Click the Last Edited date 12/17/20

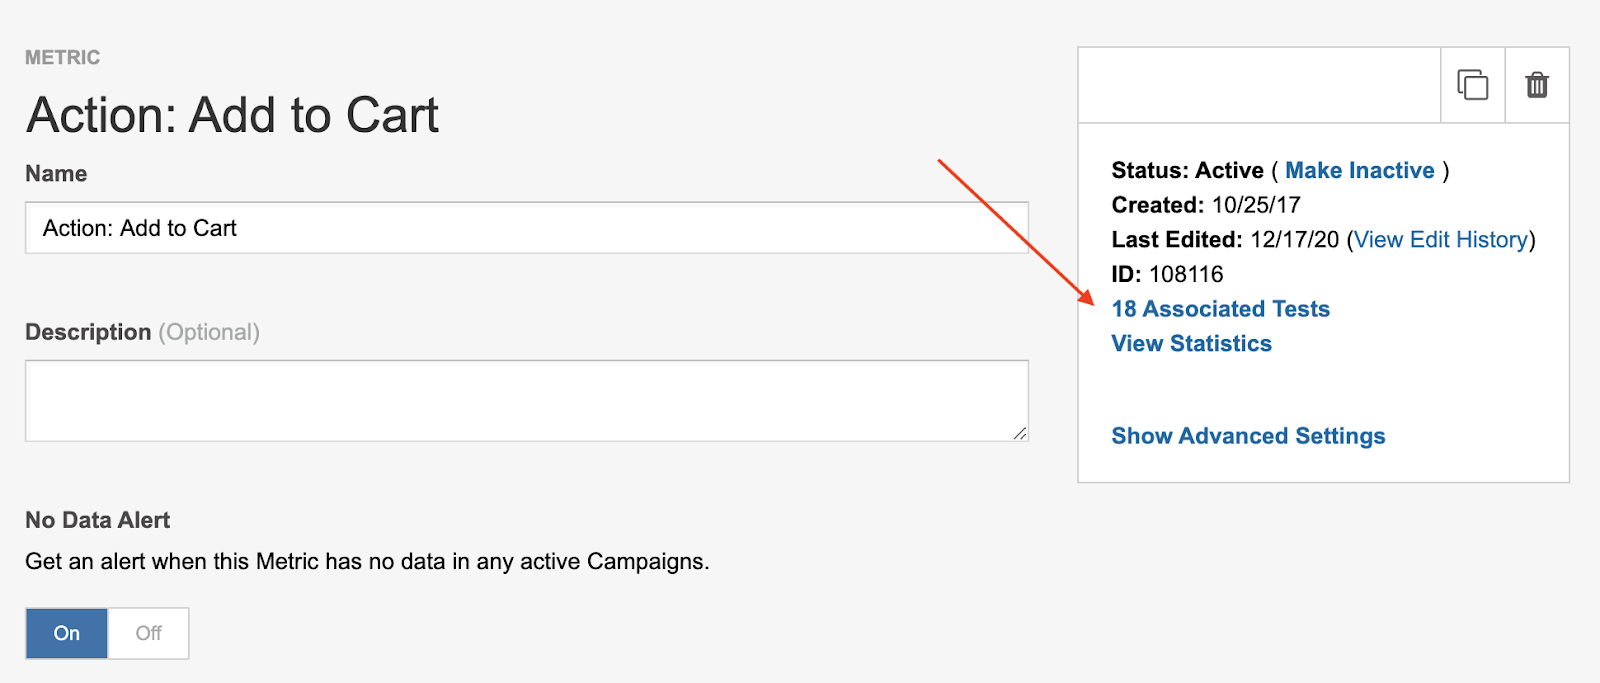[1294, 240]
